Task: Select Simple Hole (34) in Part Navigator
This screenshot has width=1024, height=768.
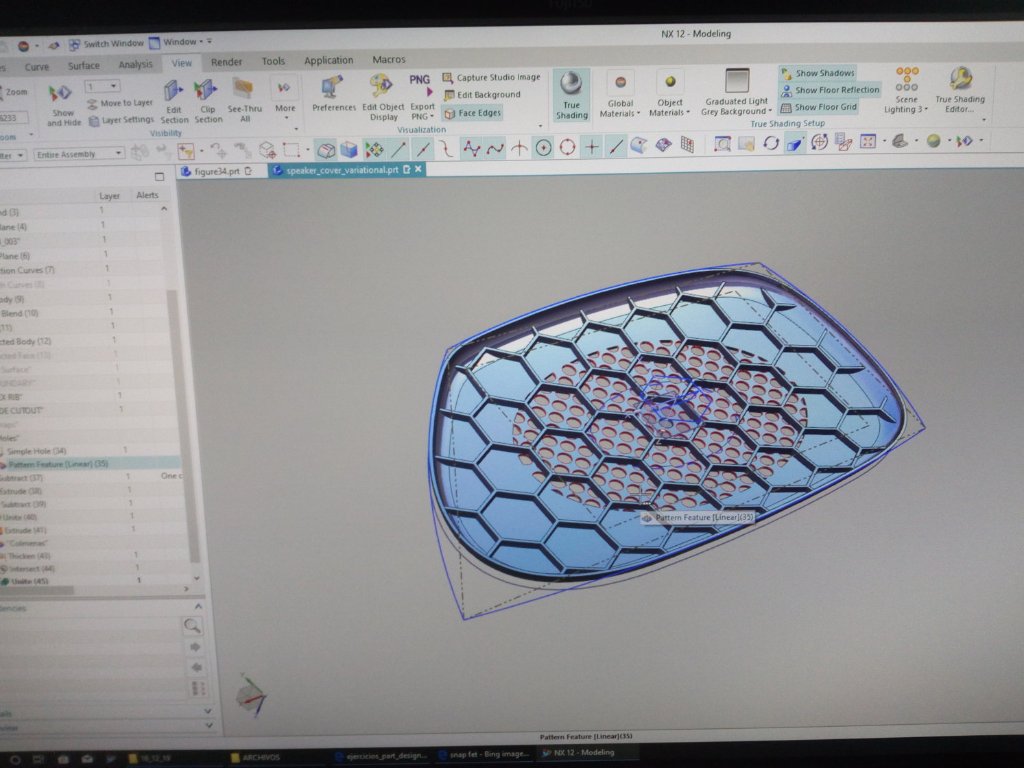Action: point(37,451)
